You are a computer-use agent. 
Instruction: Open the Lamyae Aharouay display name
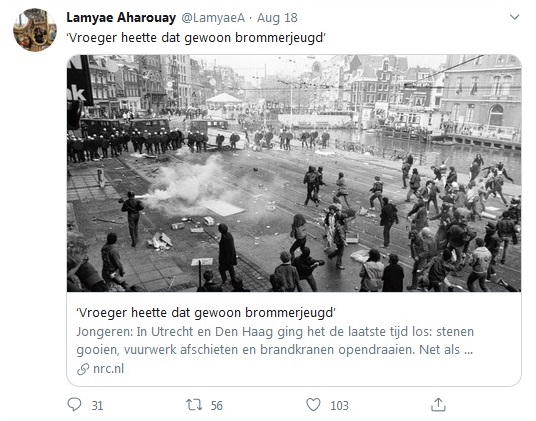[121, 17]
